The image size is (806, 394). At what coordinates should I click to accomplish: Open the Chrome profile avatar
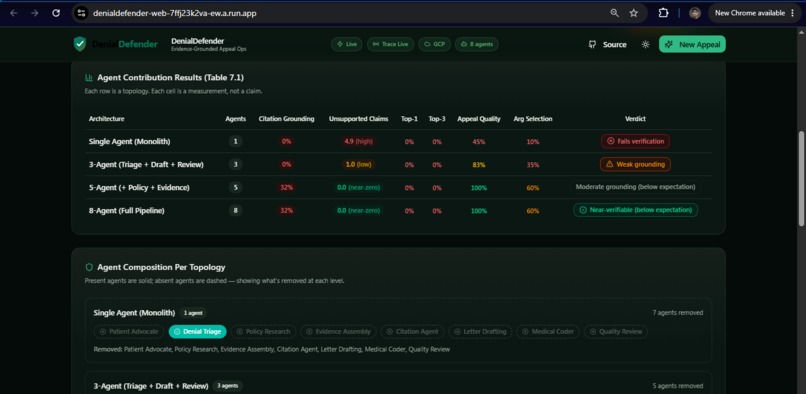click(695, 13)
